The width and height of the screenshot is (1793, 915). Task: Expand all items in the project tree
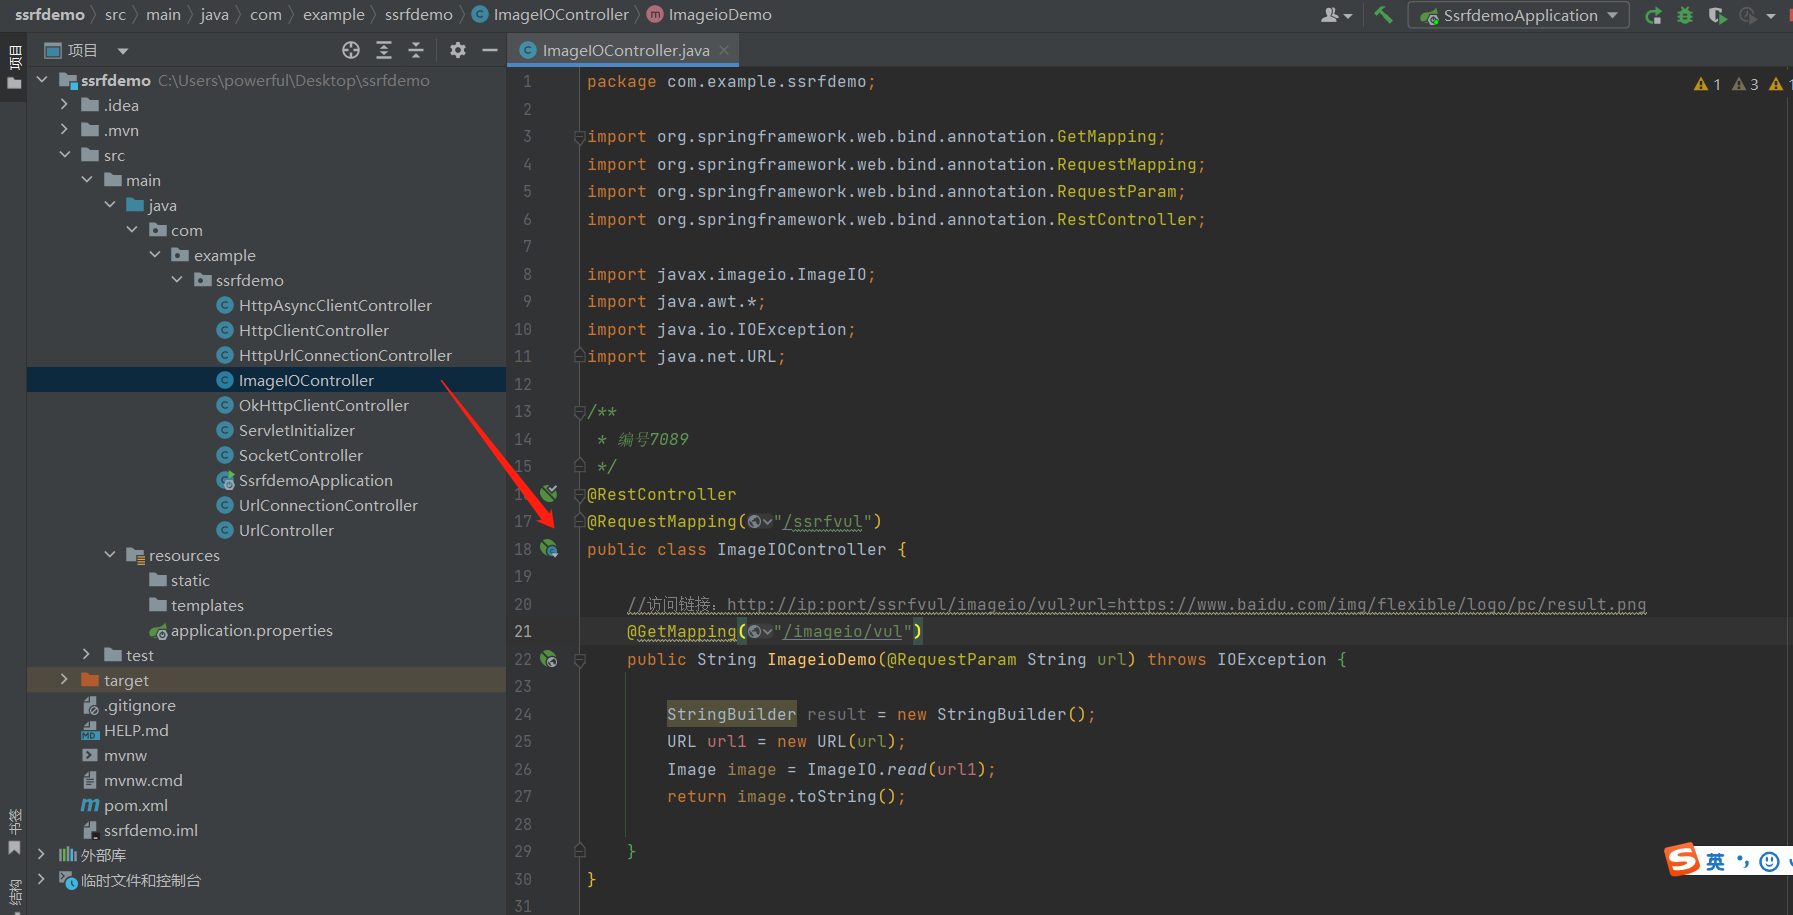[384, 50]
